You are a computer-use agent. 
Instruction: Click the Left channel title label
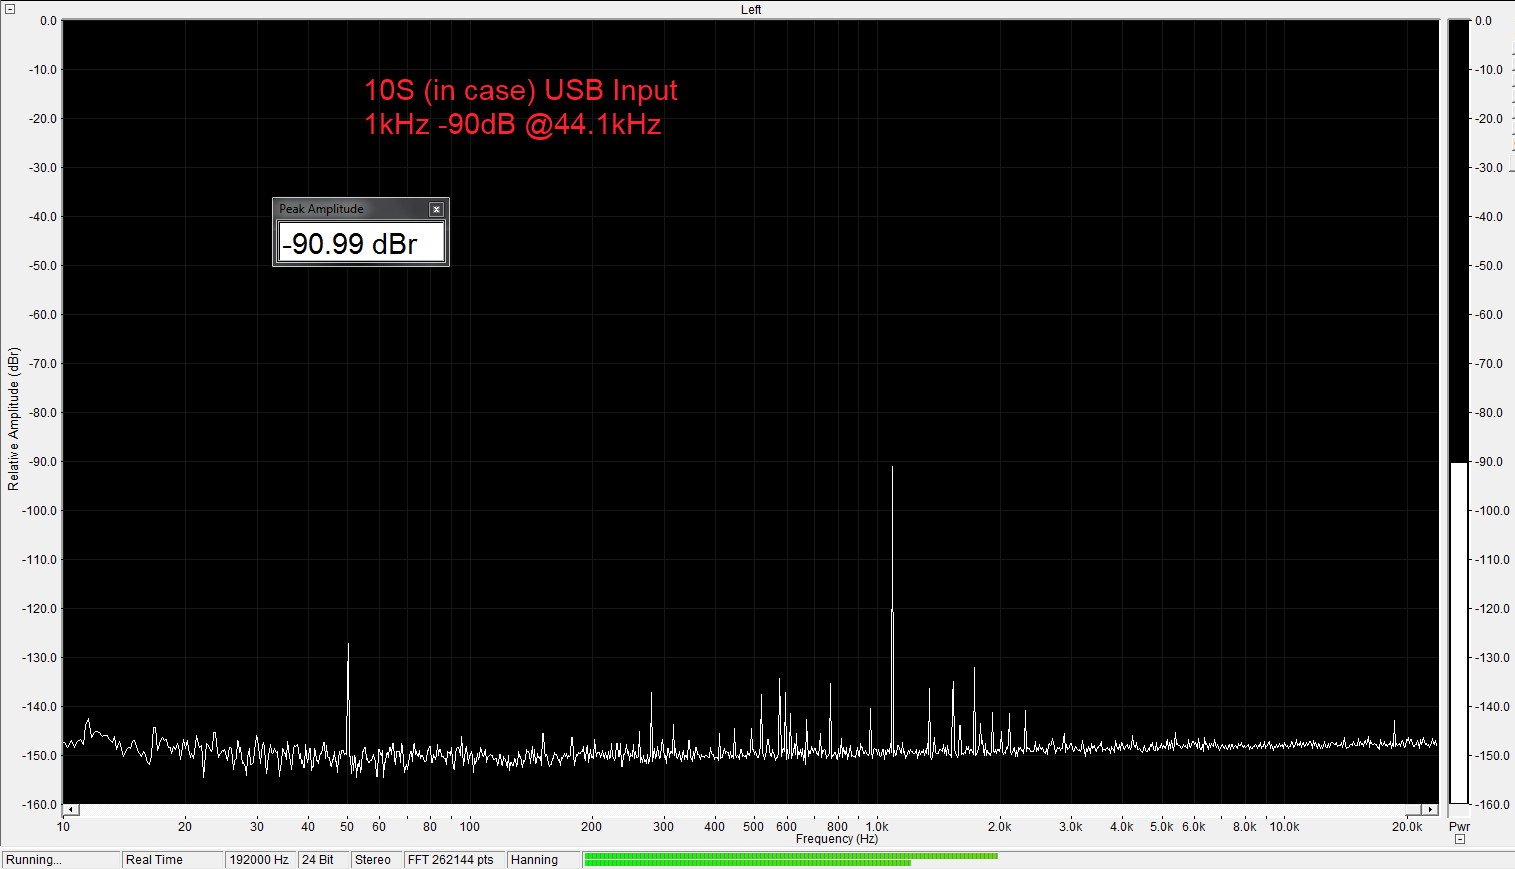pos(751,9)
